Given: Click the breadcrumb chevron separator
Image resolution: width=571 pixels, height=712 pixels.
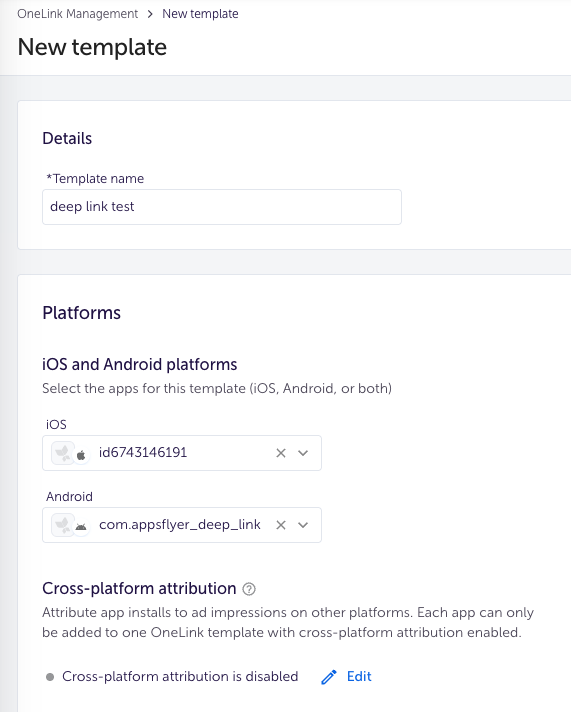Looking at the screenshot, I should tap(150, 14).
